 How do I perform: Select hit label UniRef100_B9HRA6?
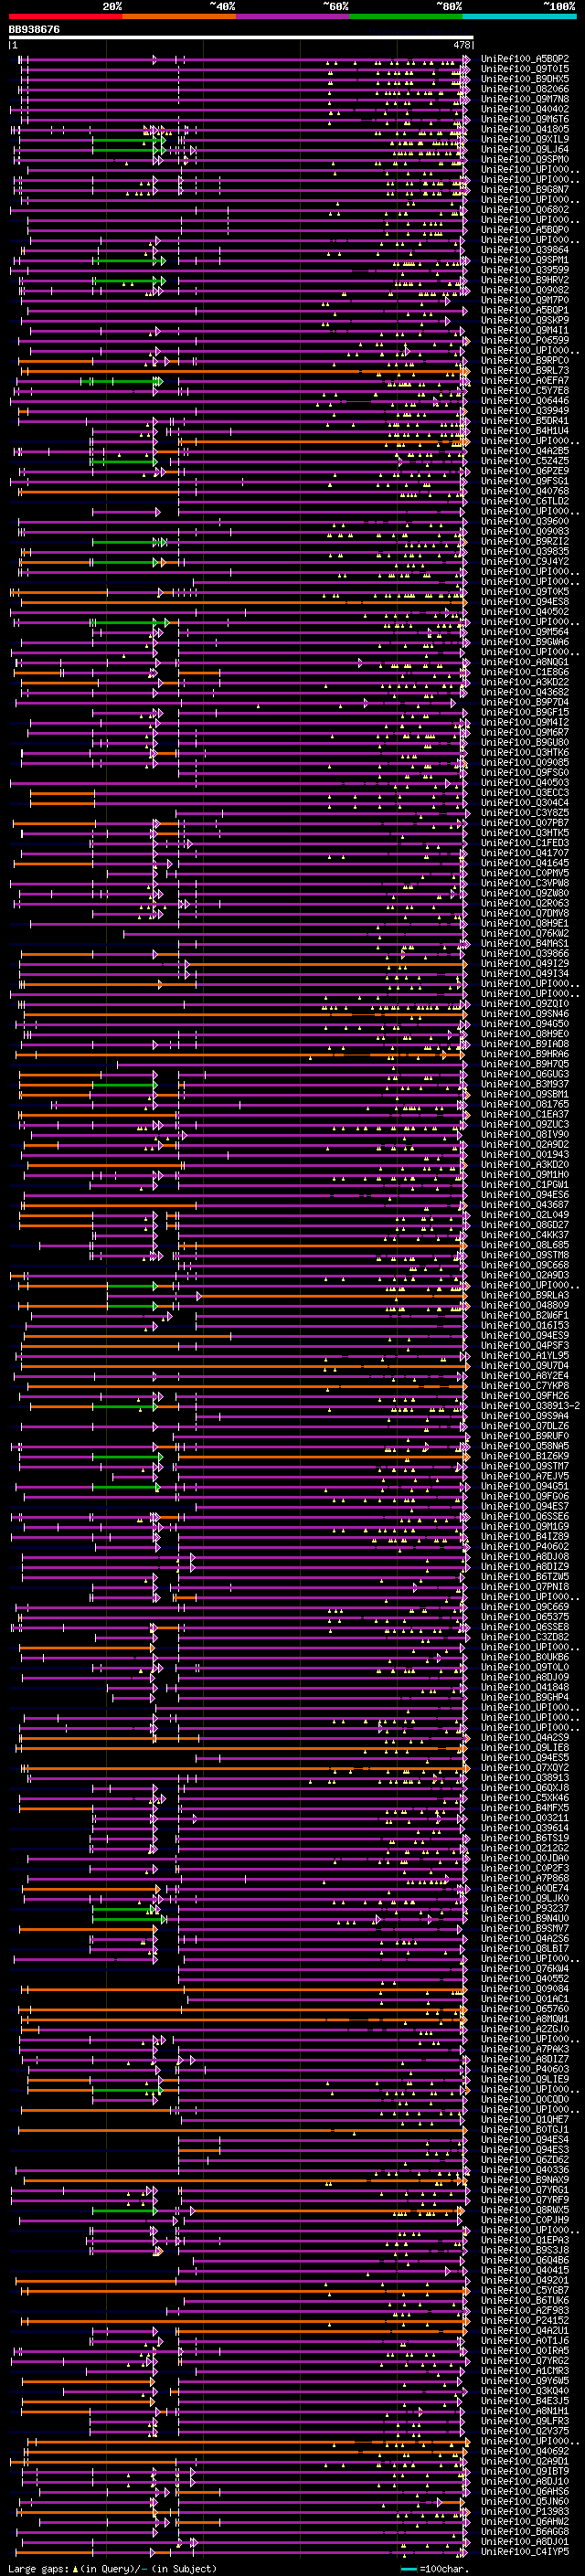click(525, 1054)
